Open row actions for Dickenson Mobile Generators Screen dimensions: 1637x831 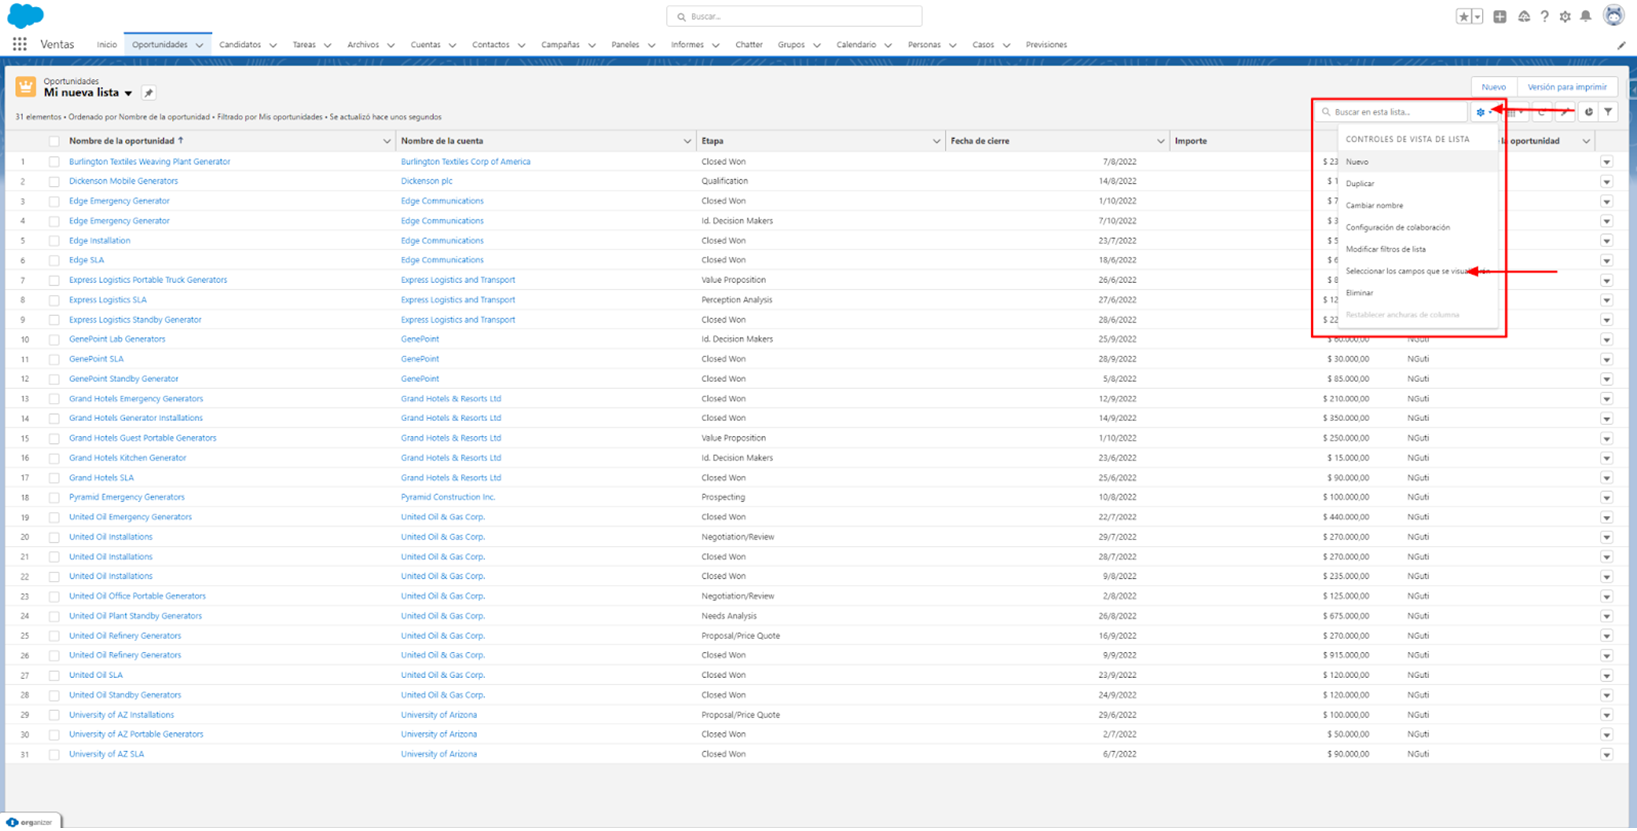coord(1606,182)
